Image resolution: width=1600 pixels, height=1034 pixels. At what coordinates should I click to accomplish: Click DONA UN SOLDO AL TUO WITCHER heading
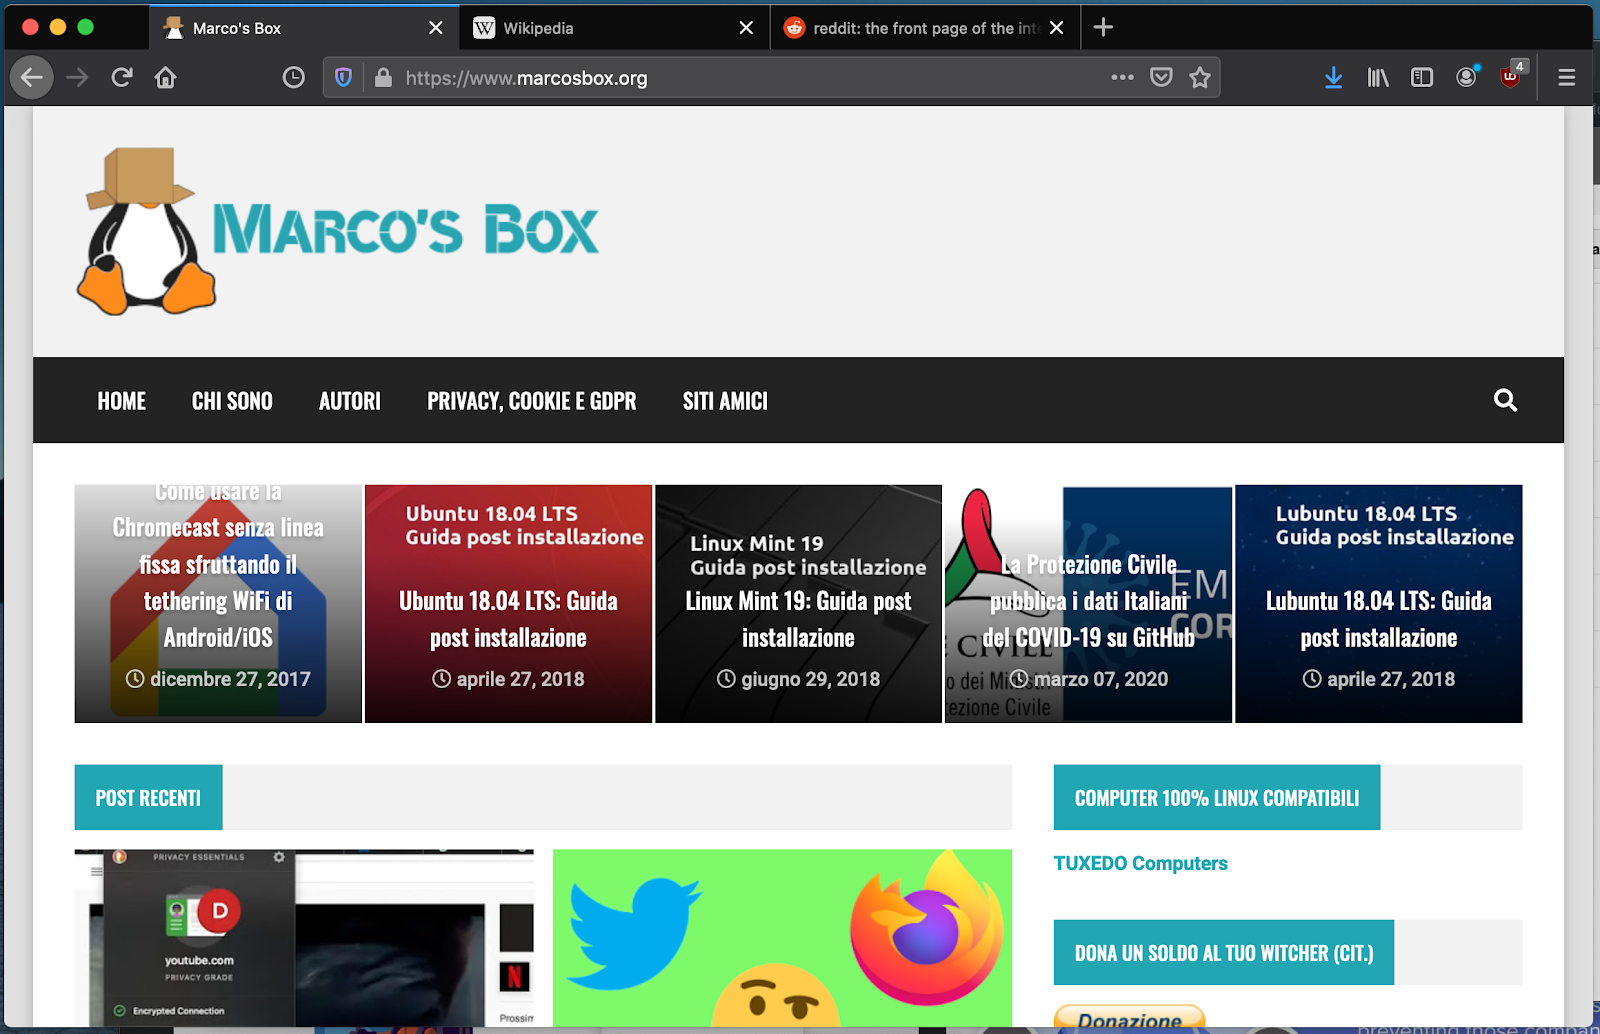[1224, 953]
